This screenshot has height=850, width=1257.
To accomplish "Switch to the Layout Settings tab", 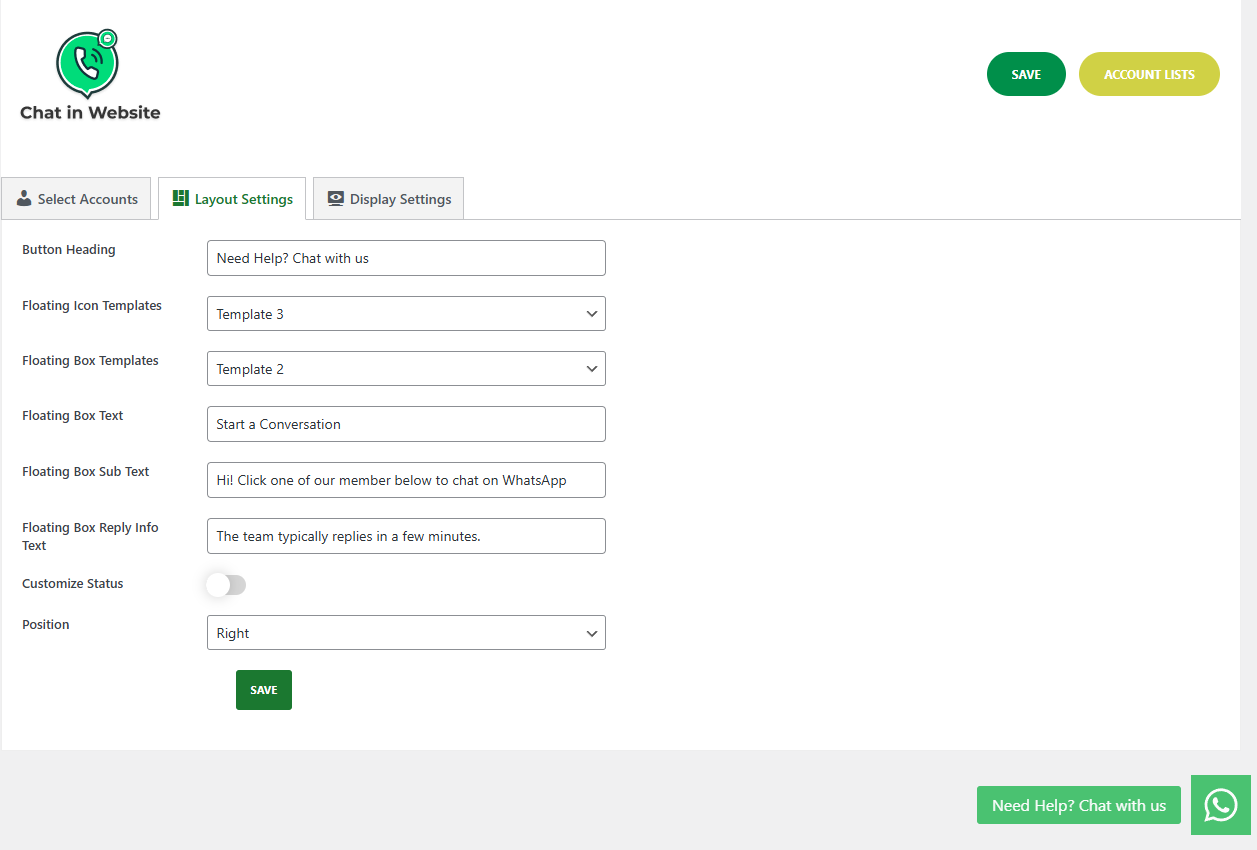I will 232,199.
